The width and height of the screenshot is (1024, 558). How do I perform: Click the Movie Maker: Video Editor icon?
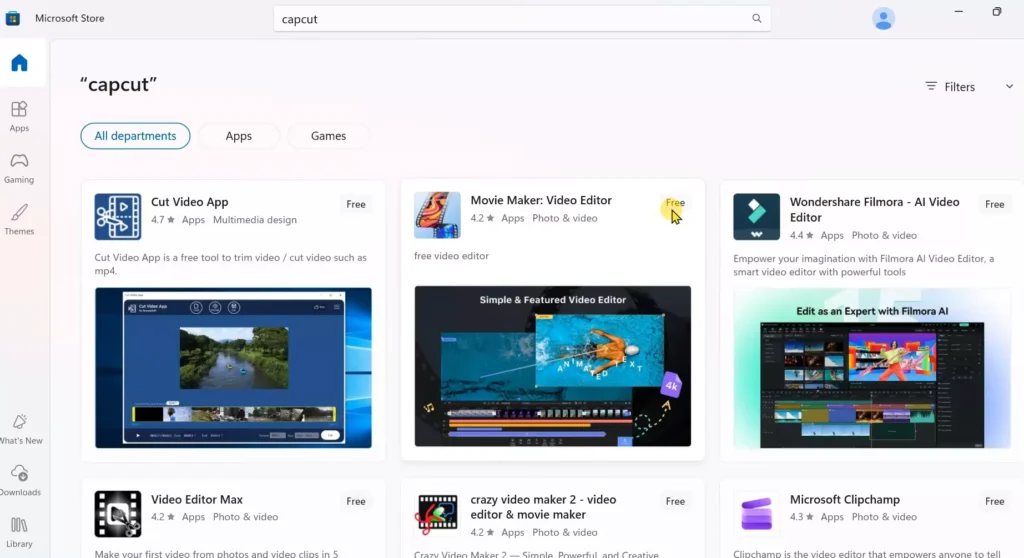coord(437,215)
